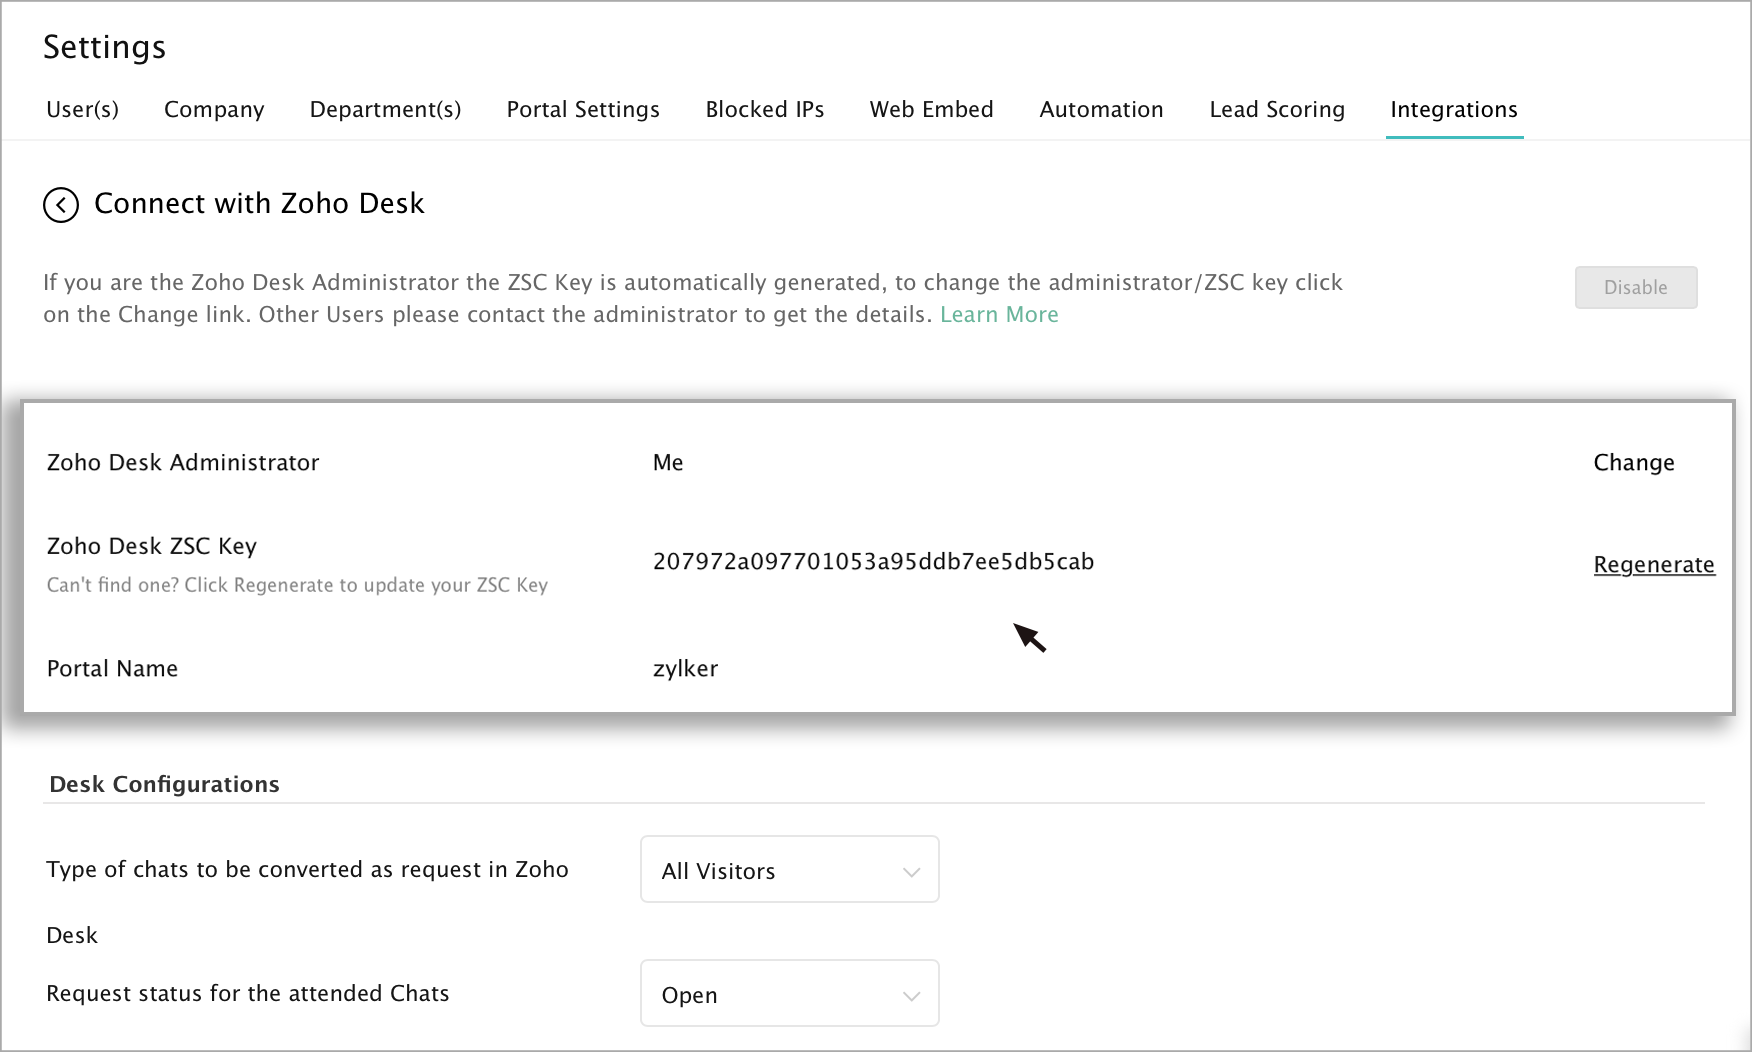Image resolution: width=1752 pixels, height=1052 pixels.
Task: Open the Web Embed tab
Action: point(931,110)
